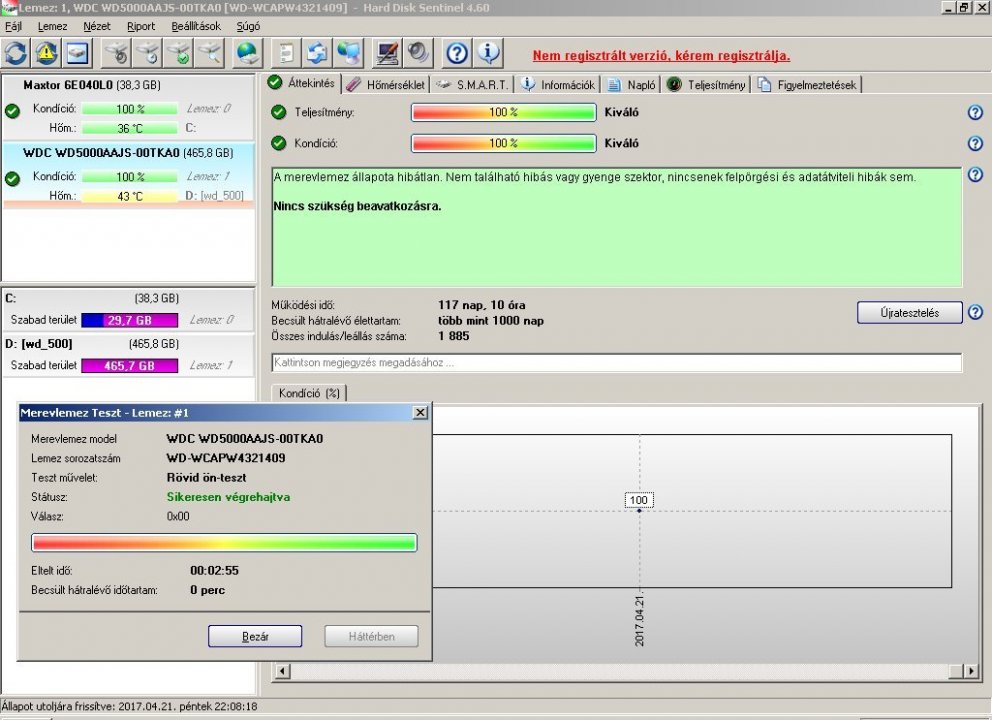Click the WDC temperature 43 °C bar

tap(130, 196)
